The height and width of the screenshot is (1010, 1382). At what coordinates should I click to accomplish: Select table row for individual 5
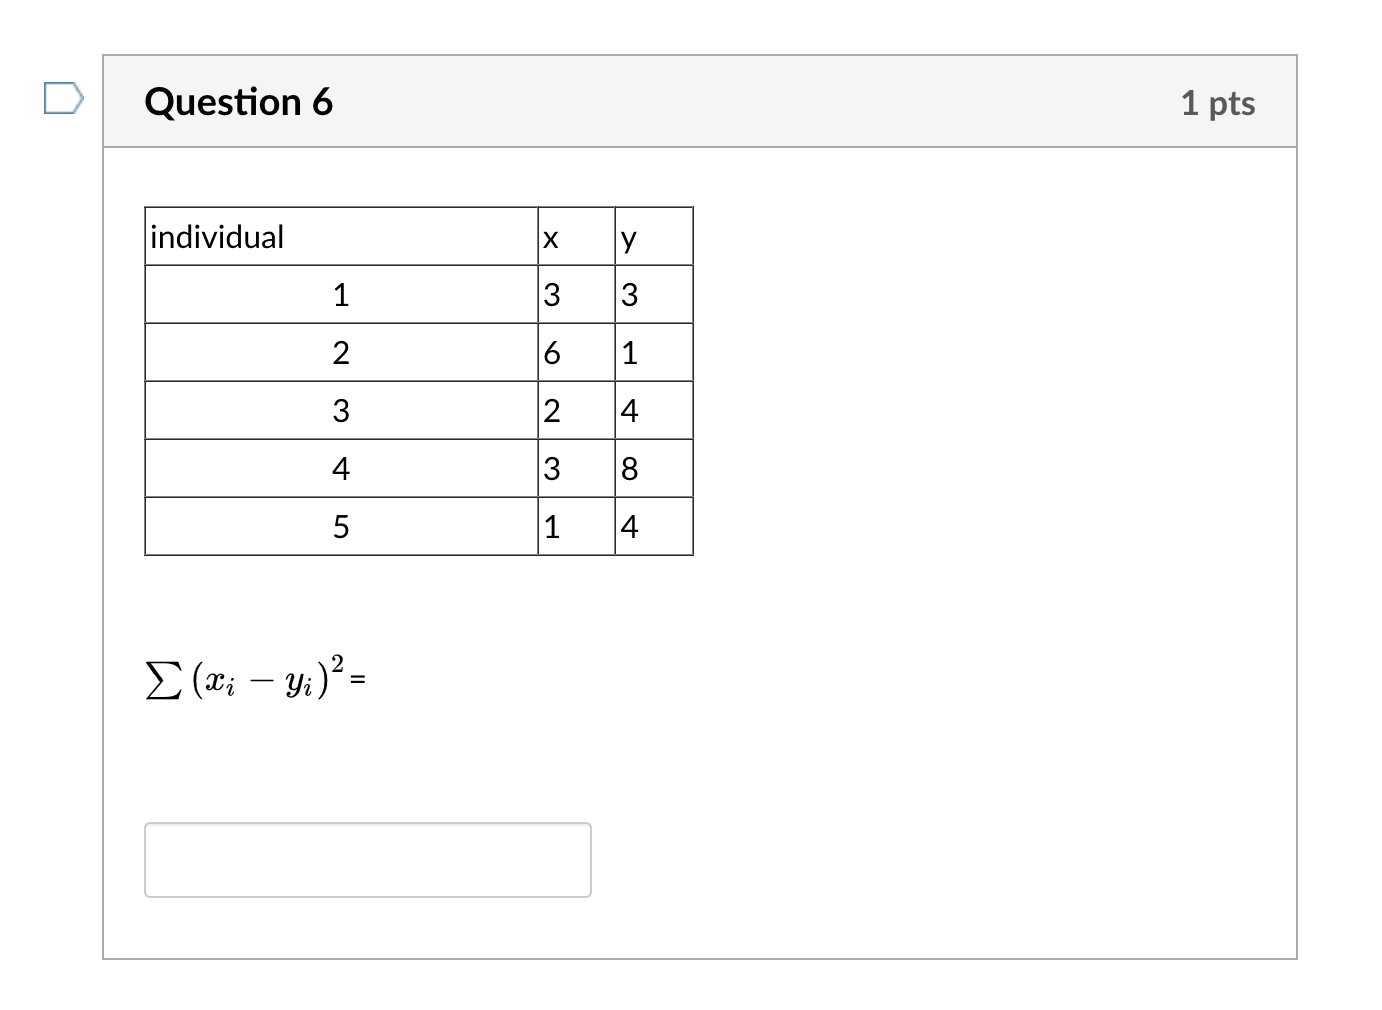[341, 526]
